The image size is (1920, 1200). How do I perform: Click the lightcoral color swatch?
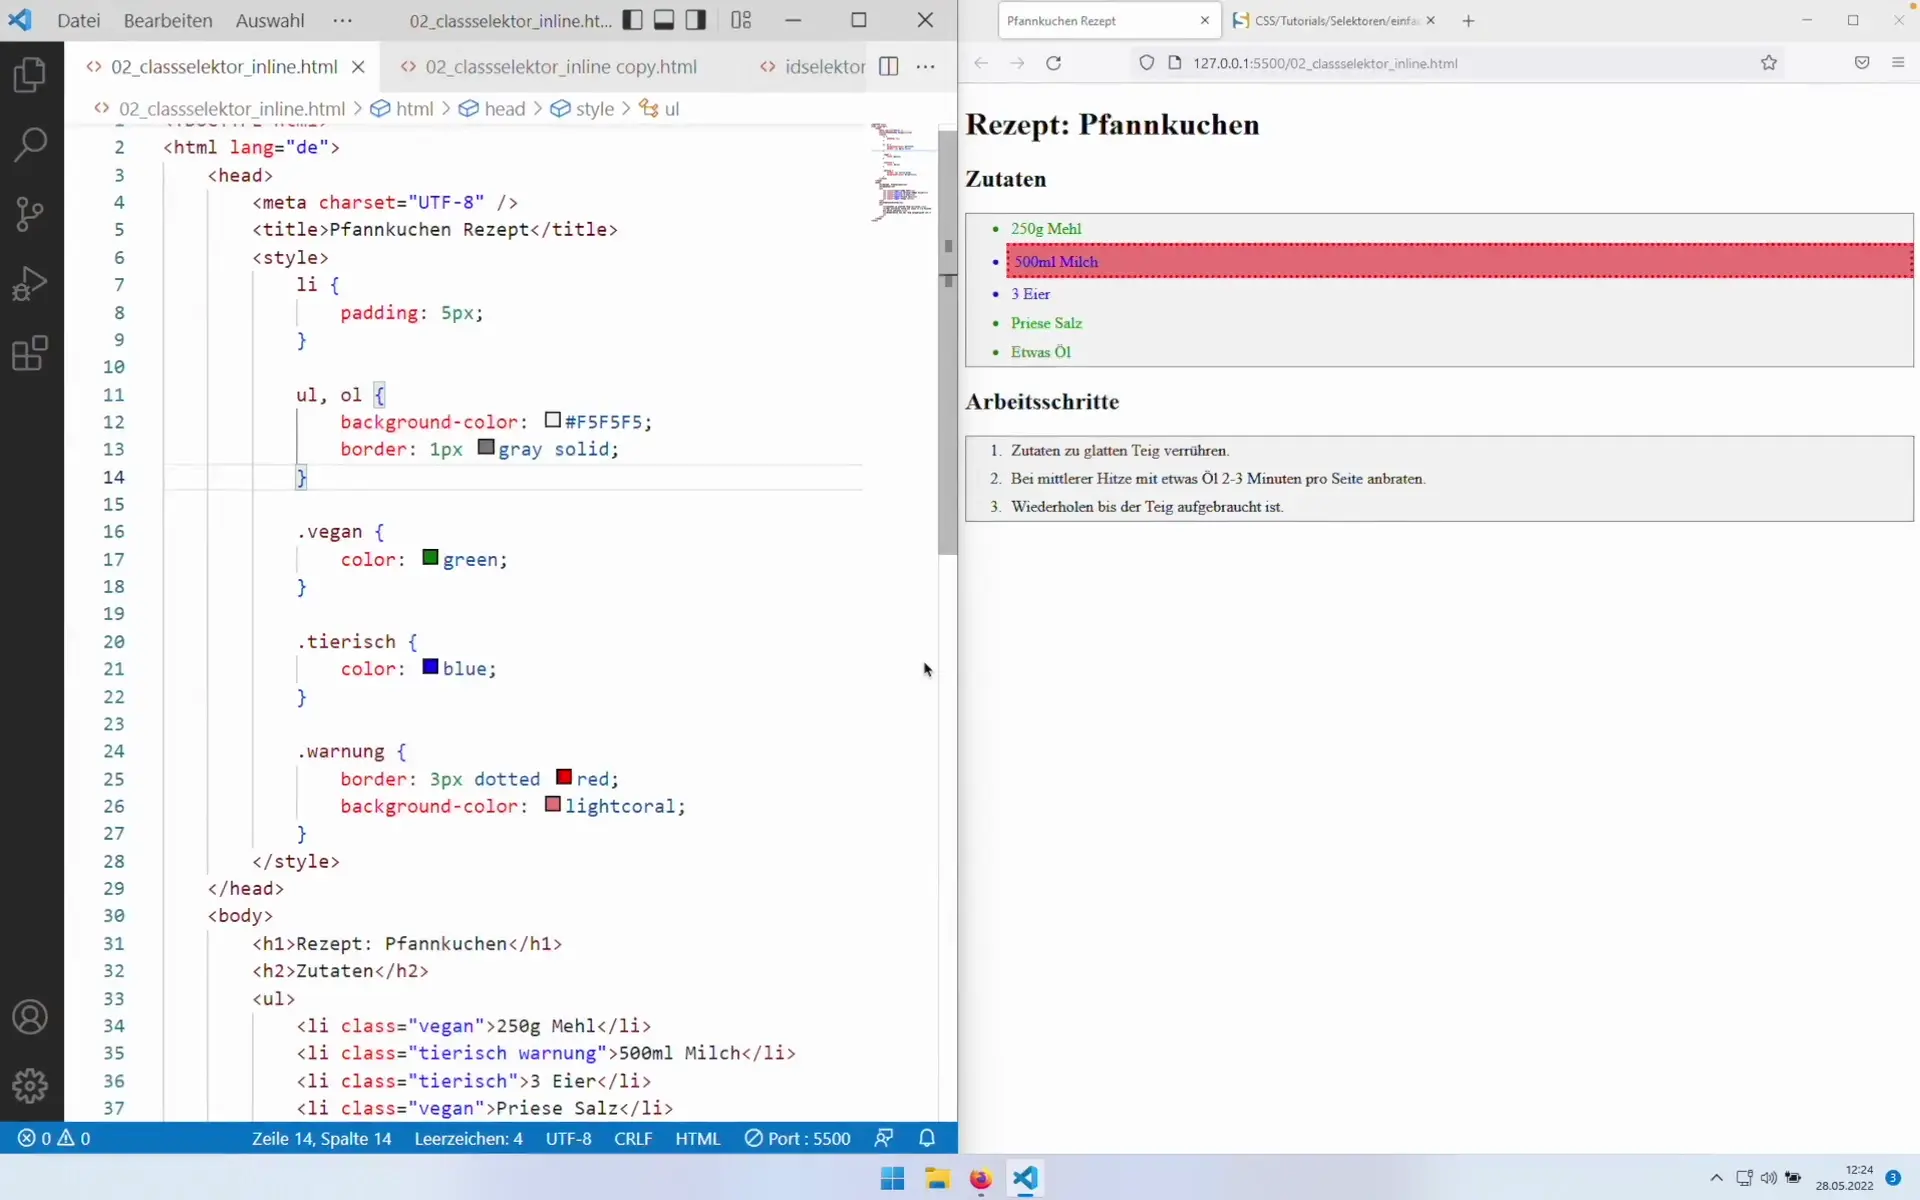[x=552, y=805]
